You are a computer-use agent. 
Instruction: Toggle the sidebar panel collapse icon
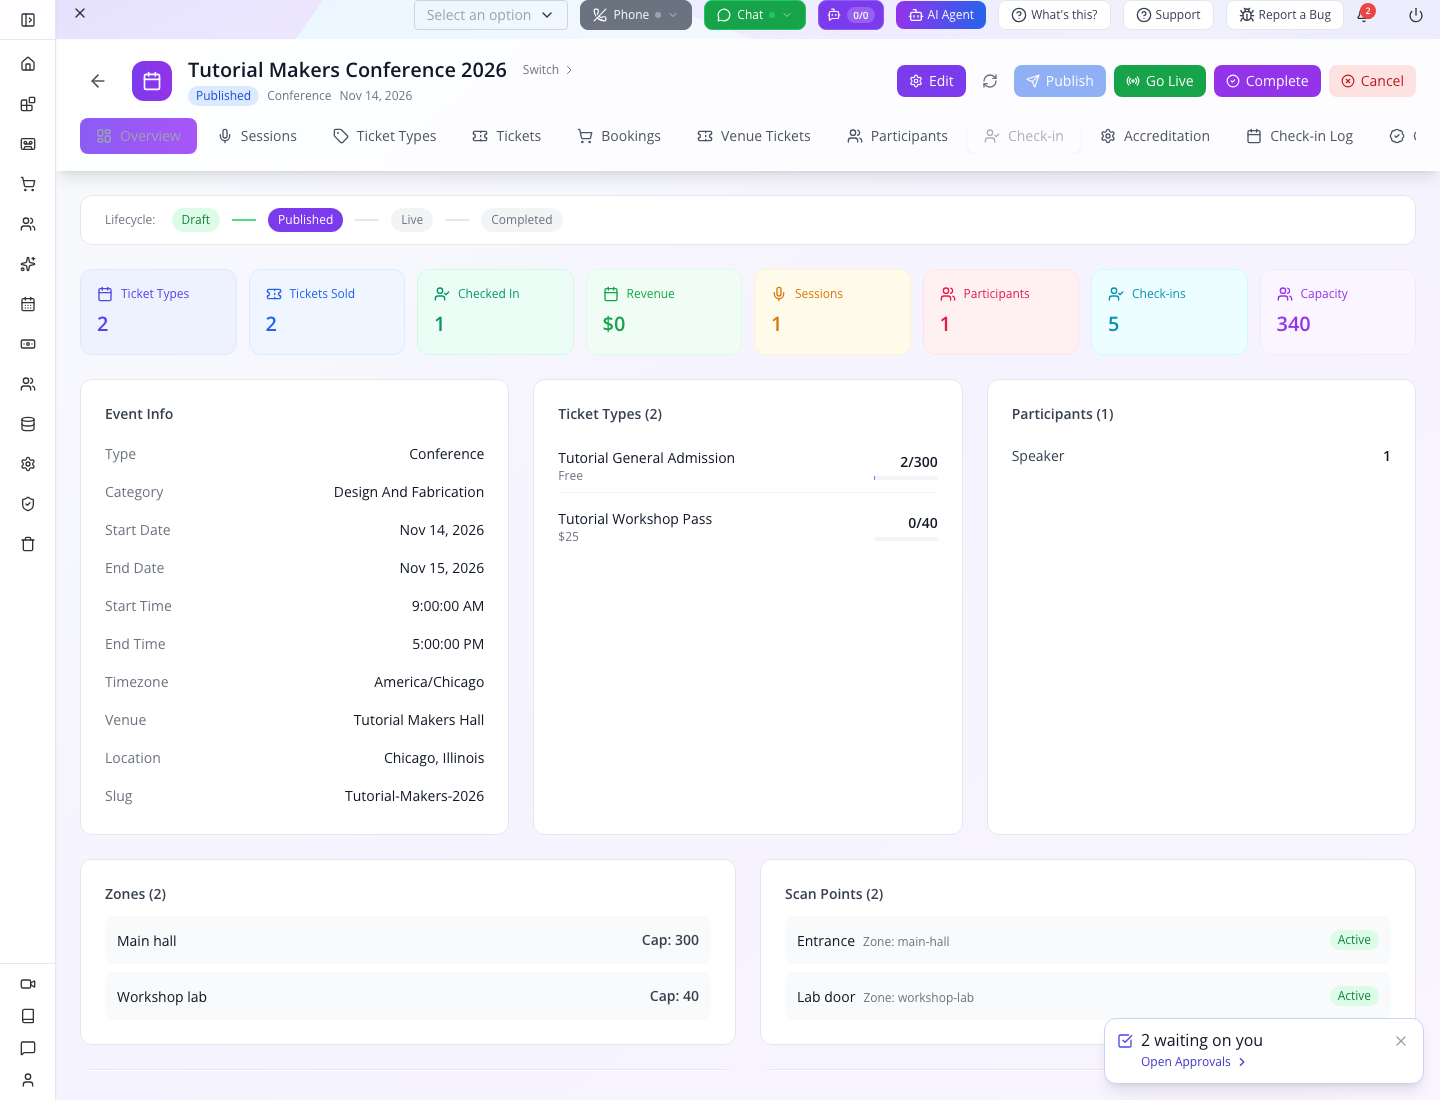(x=28, y=20)
